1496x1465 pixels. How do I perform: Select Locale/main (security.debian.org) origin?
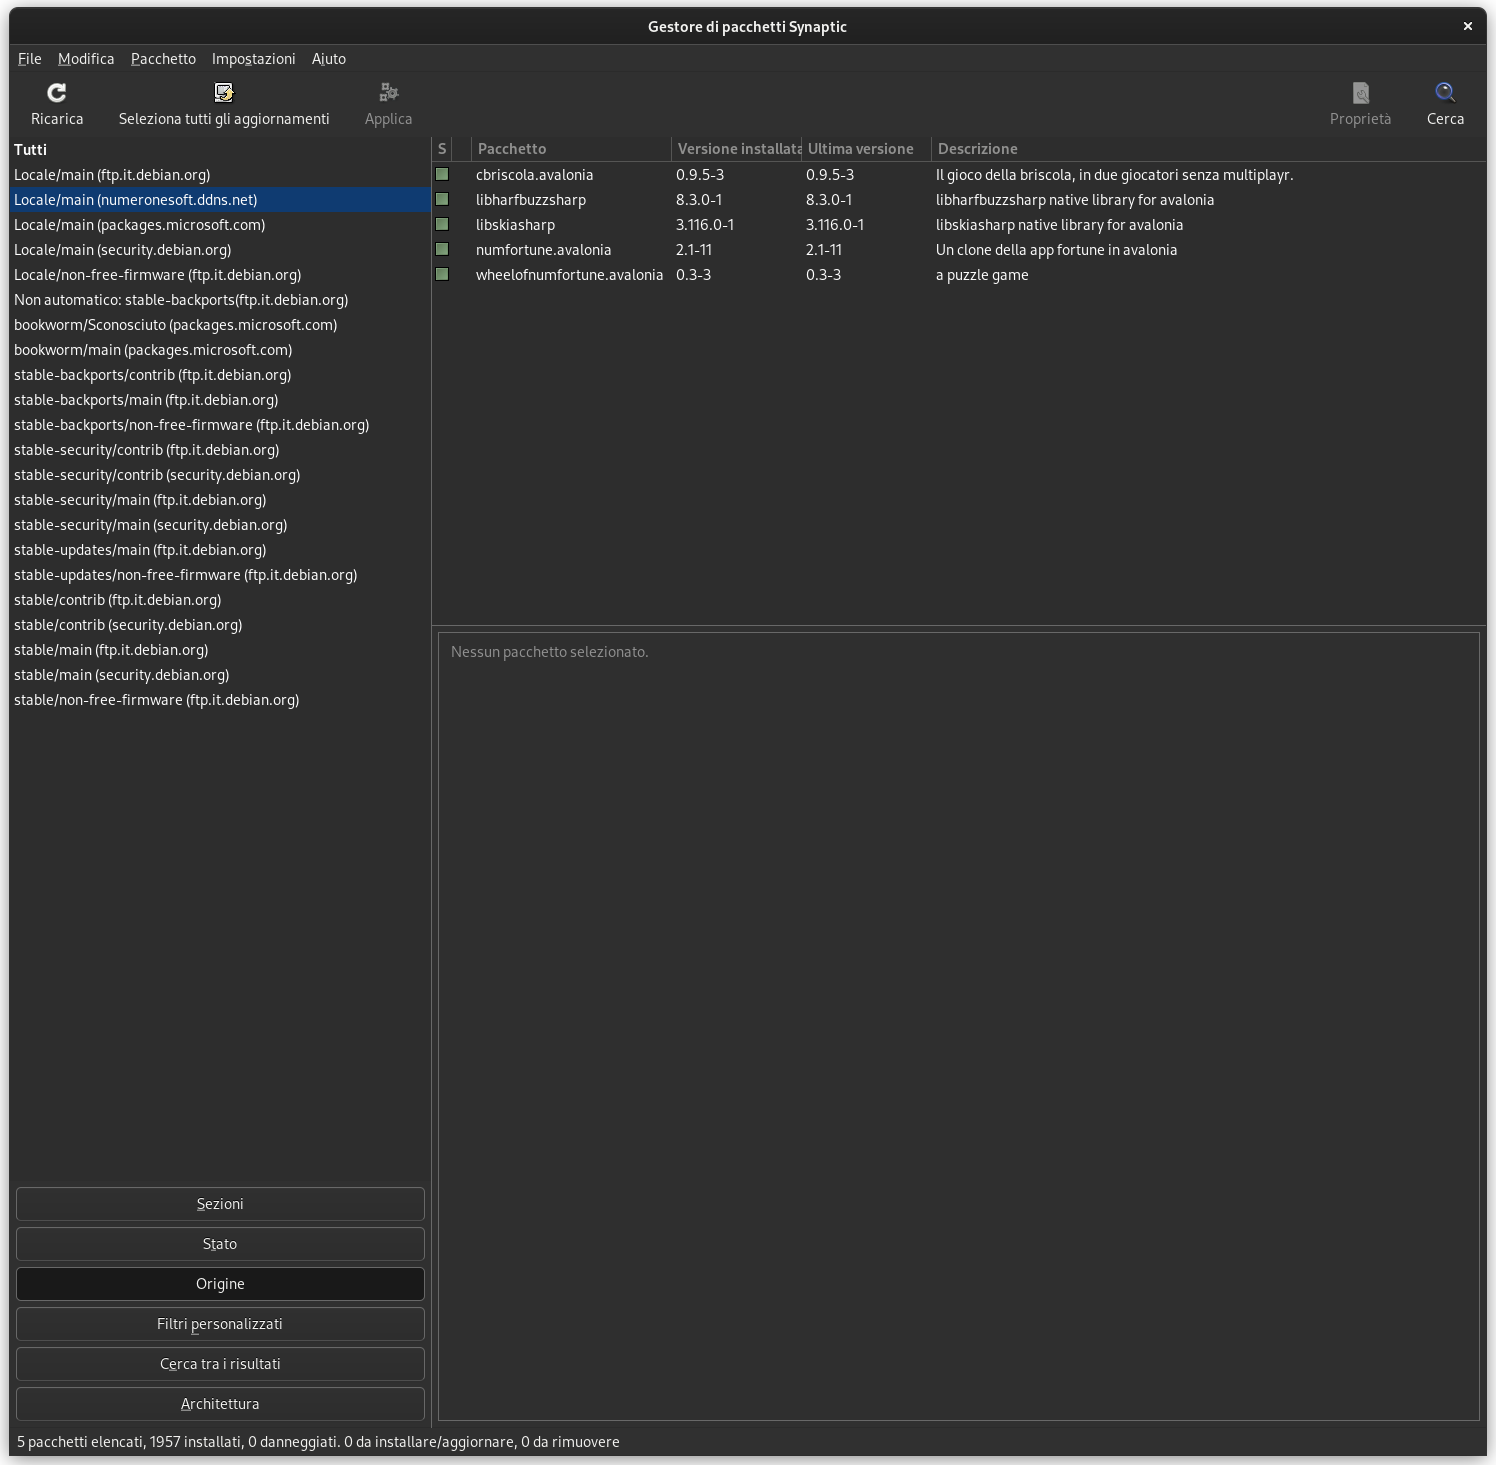coord(220,250)
